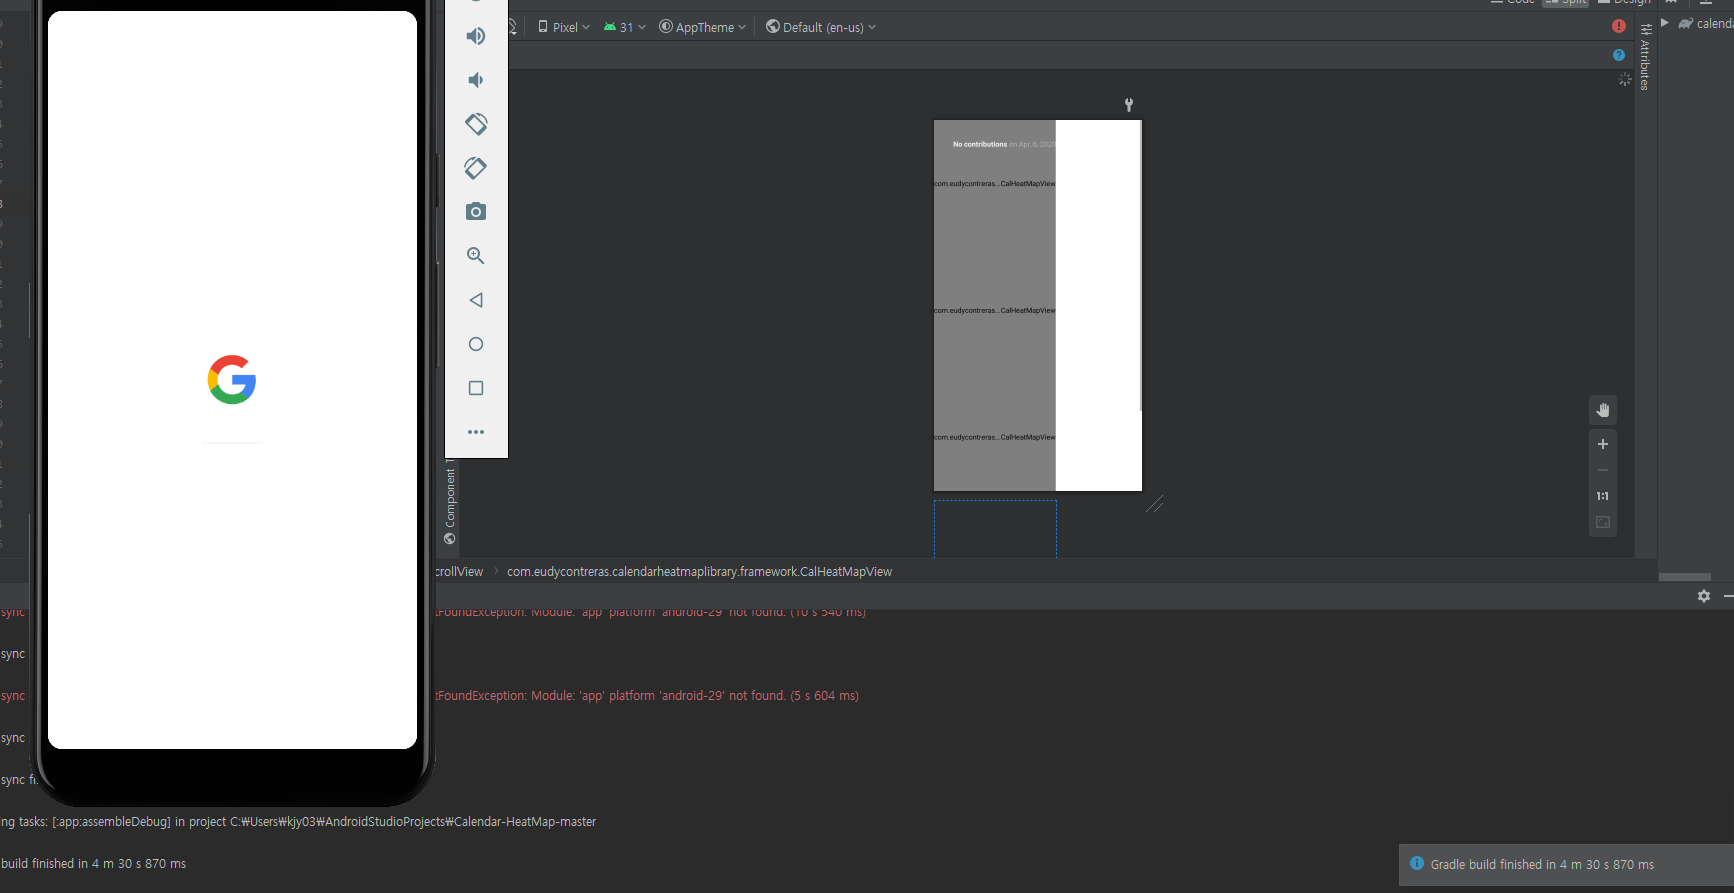1734x893 pixels.
Task: Select CalHeatMapView in the breadcrumb bar
Action: pyautogui.click(x=699, y=572)
